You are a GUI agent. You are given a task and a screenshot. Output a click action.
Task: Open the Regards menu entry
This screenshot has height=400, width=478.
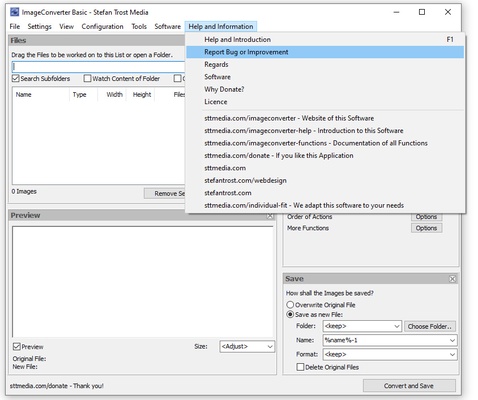click(x=325, y=64)
